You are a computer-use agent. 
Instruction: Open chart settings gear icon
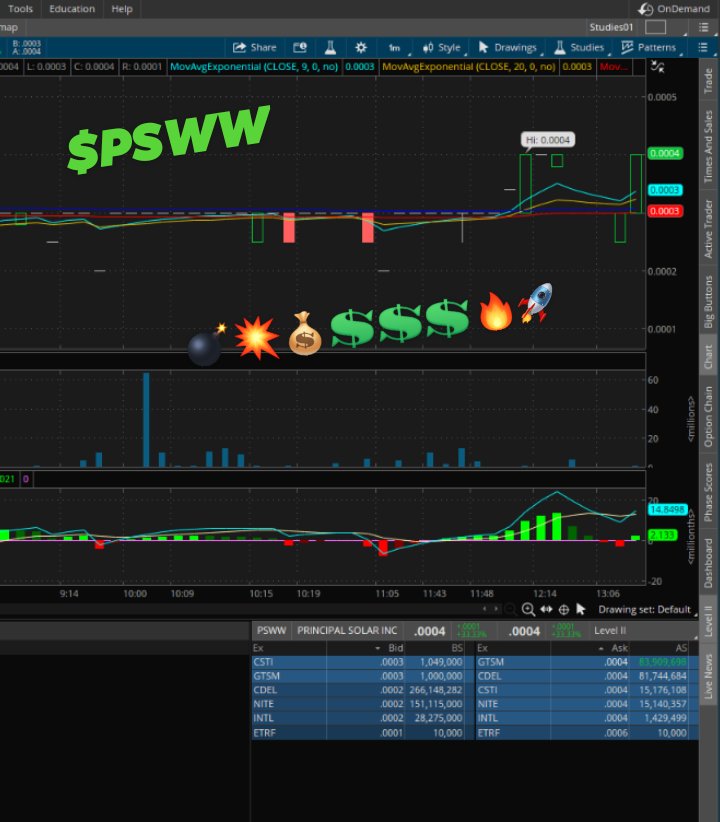coord(361,48)
